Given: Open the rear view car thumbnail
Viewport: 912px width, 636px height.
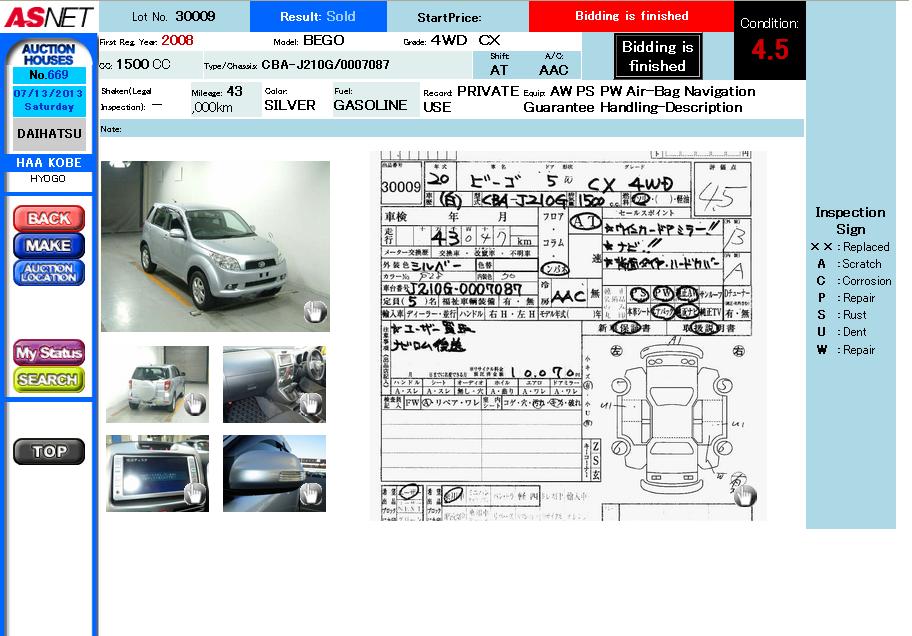Looking at the screenshot, I should point(157,384).
